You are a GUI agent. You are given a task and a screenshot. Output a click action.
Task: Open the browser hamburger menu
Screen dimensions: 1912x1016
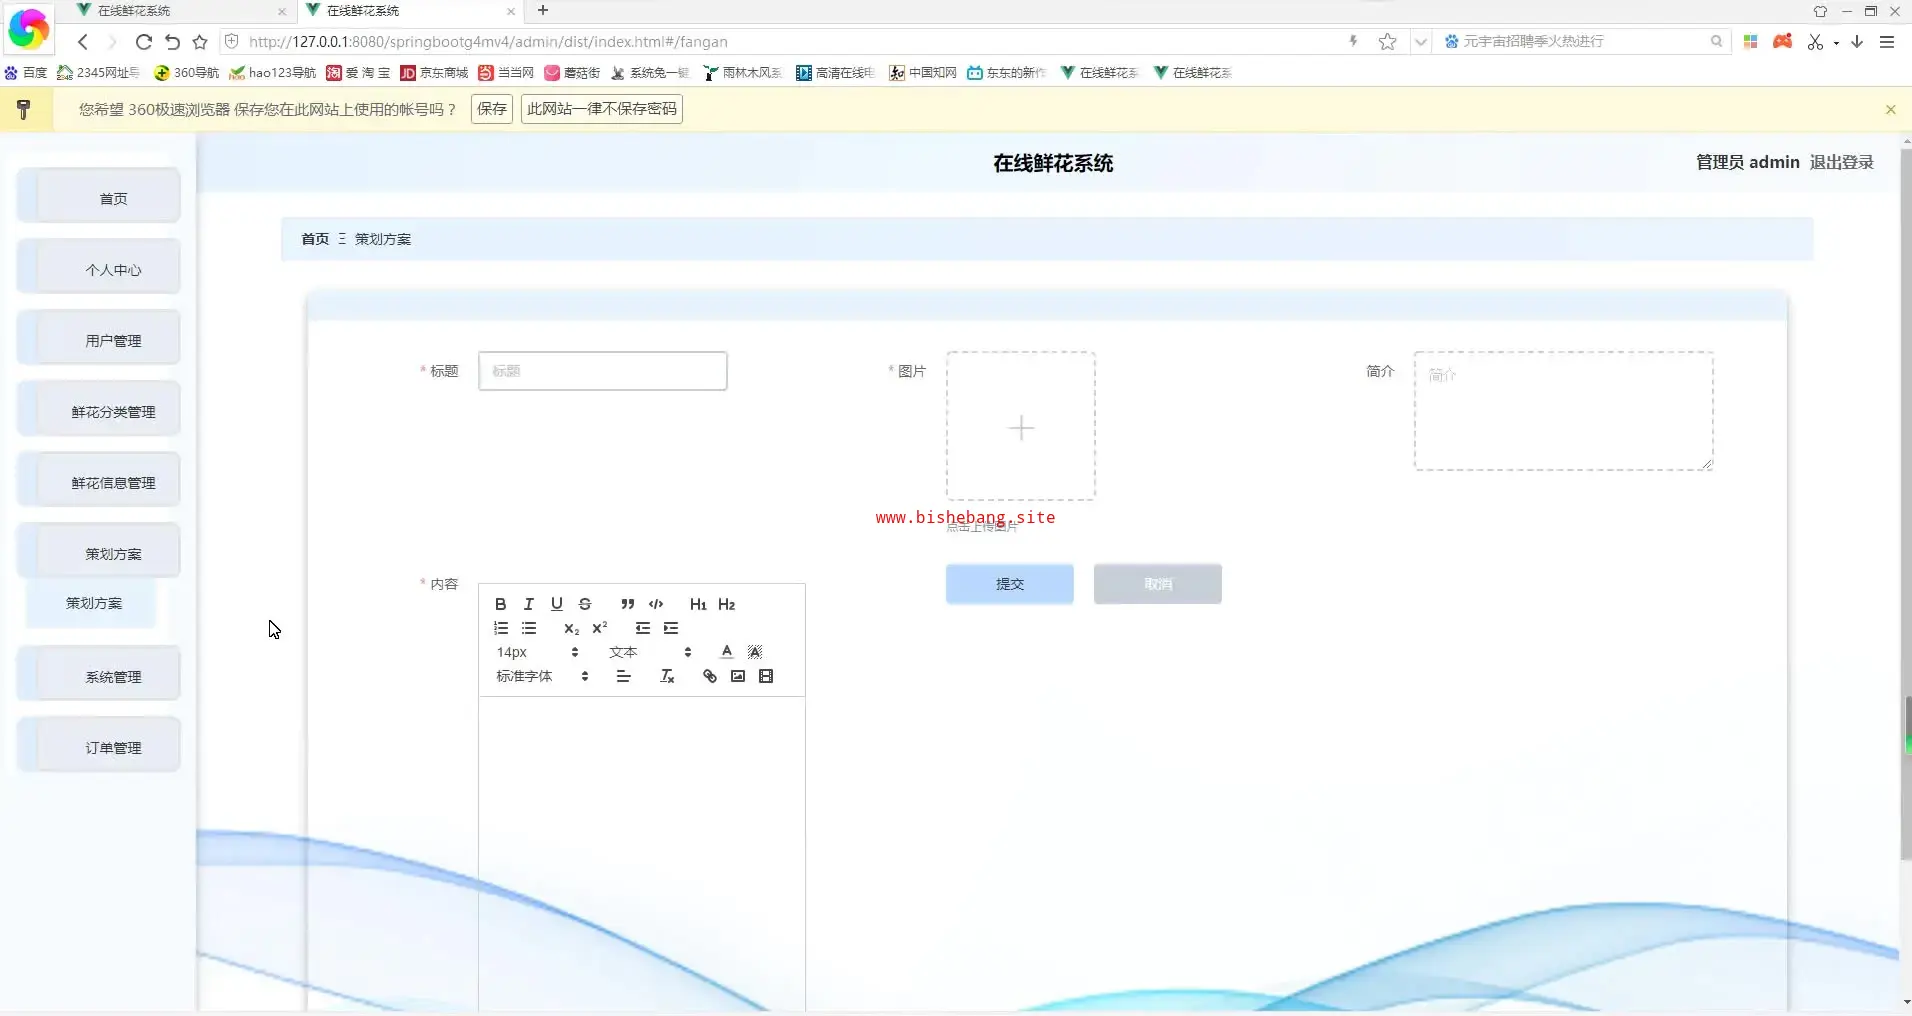coord(1887,42)
